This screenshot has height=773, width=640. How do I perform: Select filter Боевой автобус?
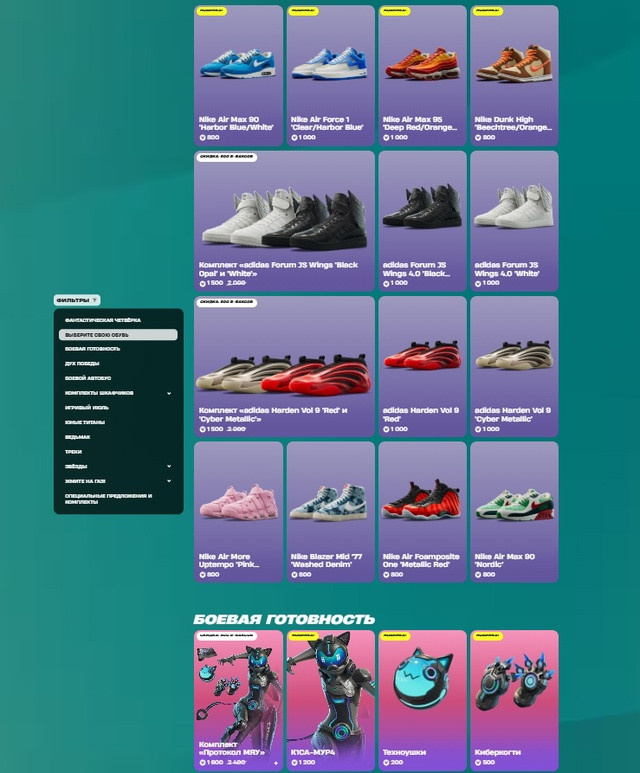(x=88, y=378)
